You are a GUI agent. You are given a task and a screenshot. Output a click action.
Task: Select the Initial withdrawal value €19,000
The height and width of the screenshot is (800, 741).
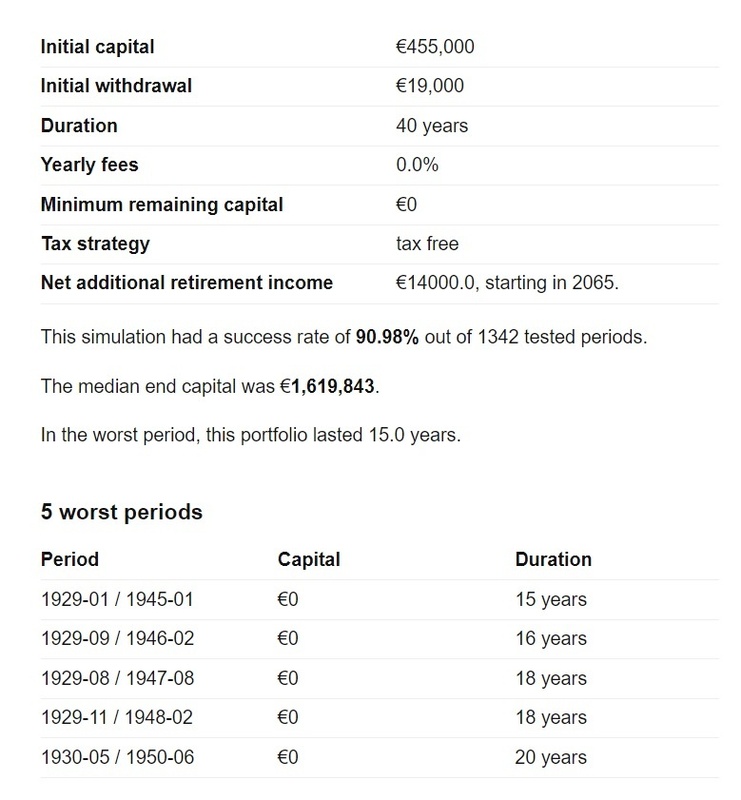pyautogui.click(x=430, y=86)
